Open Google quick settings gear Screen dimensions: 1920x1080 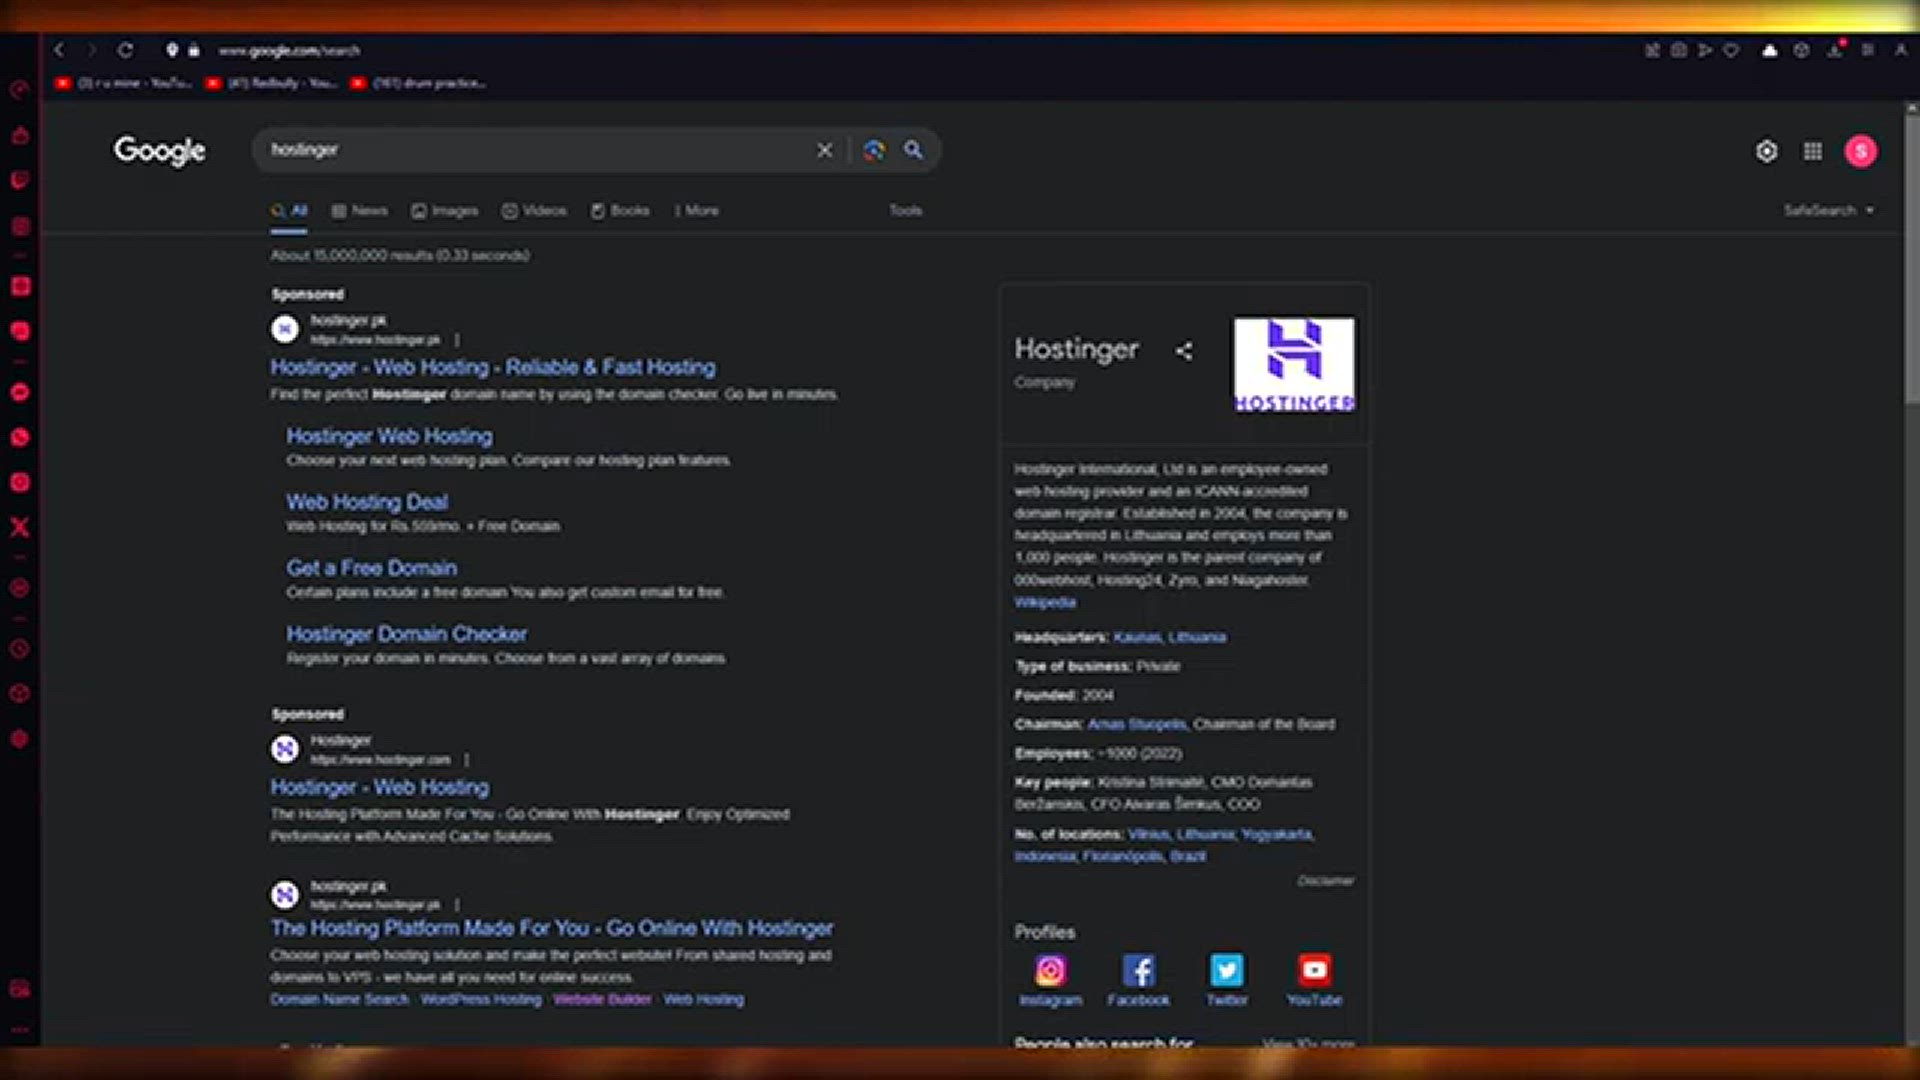click(x=1767, y=151)
